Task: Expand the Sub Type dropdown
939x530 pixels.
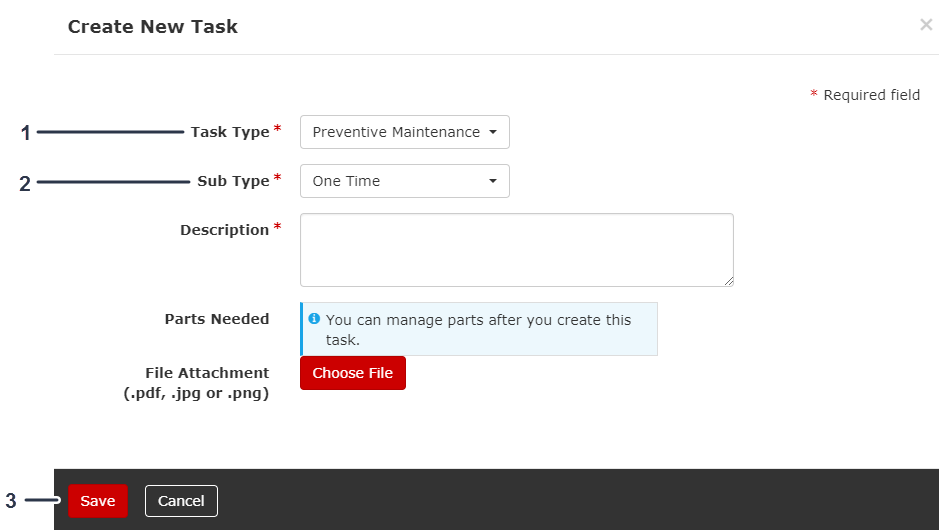Action: [404, 181]
